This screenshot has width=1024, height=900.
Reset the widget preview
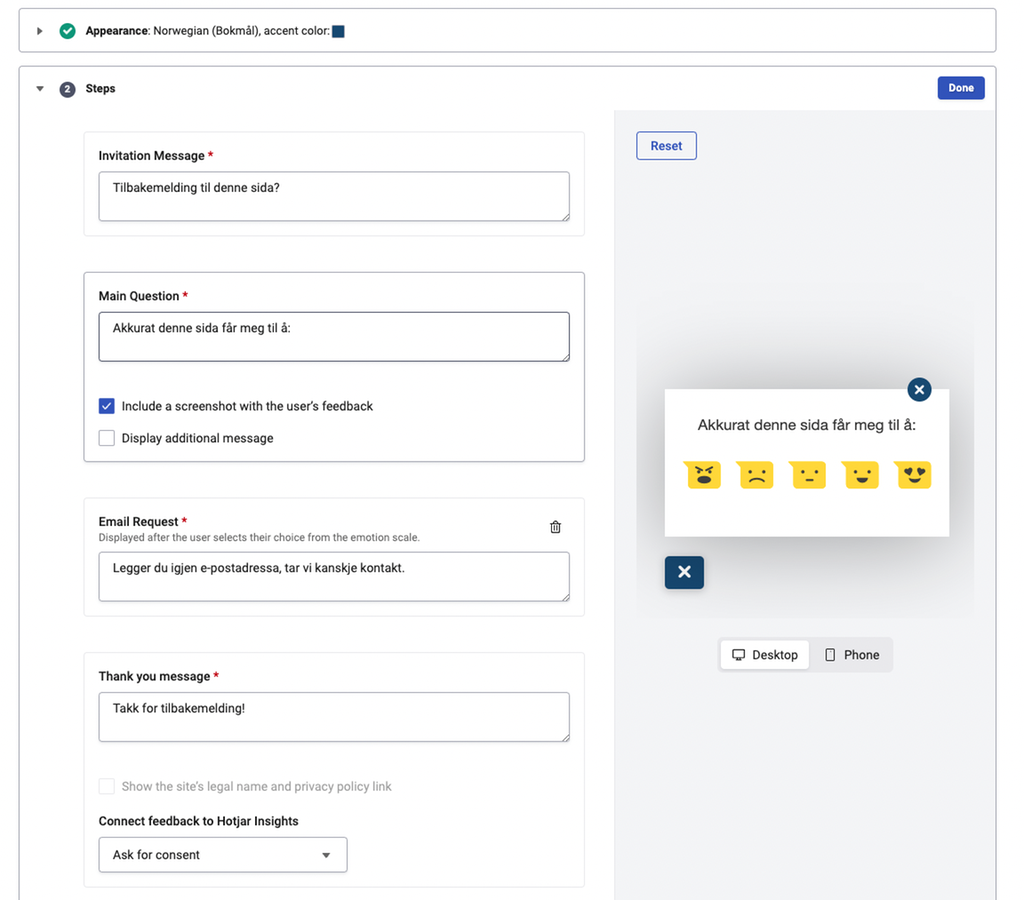click(x=666, y=145)
